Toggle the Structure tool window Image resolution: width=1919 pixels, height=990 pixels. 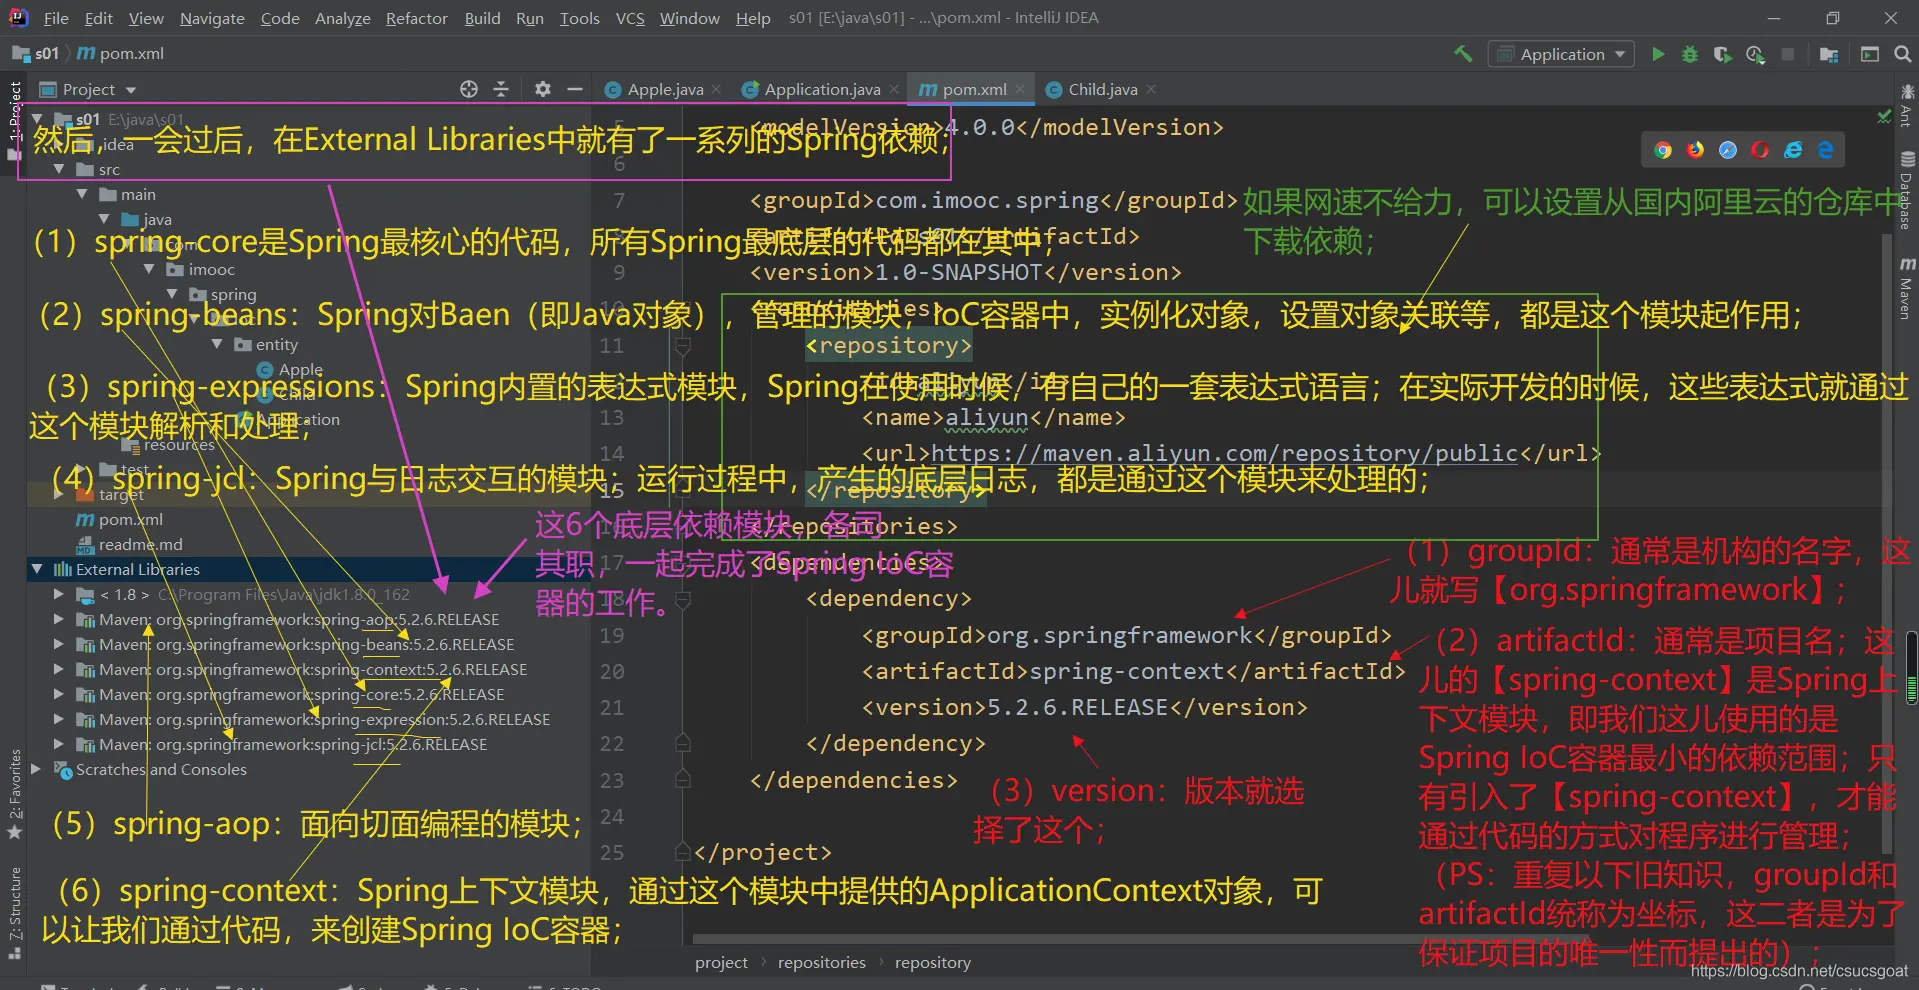pyautogui.click(x=15, y=905)
